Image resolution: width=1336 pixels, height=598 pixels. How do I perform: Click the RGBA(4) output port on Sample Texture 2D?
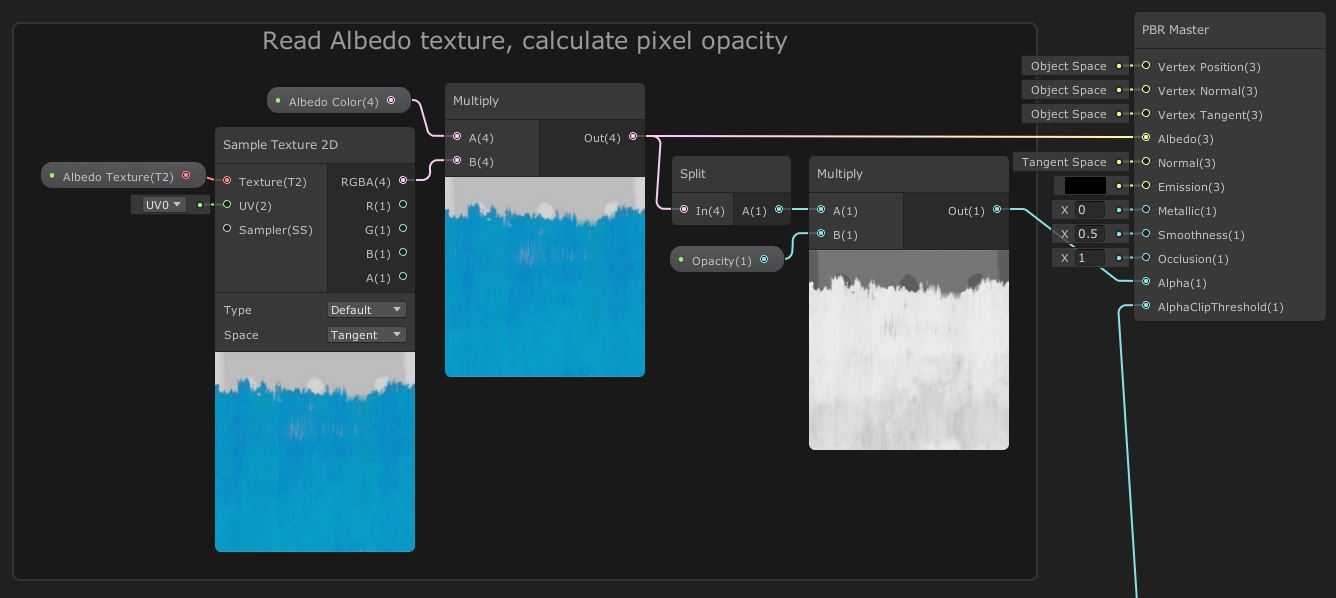coord(403,181)
